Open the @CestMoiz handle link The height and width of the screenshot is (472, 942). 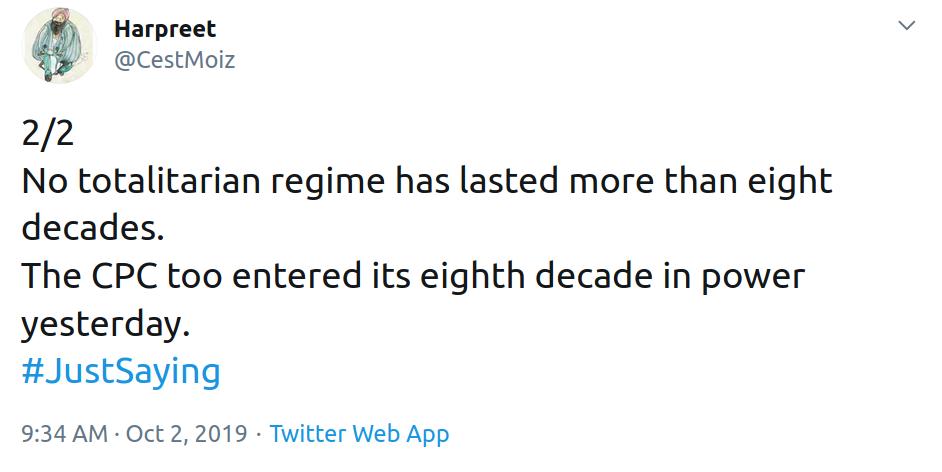[174, 60]
